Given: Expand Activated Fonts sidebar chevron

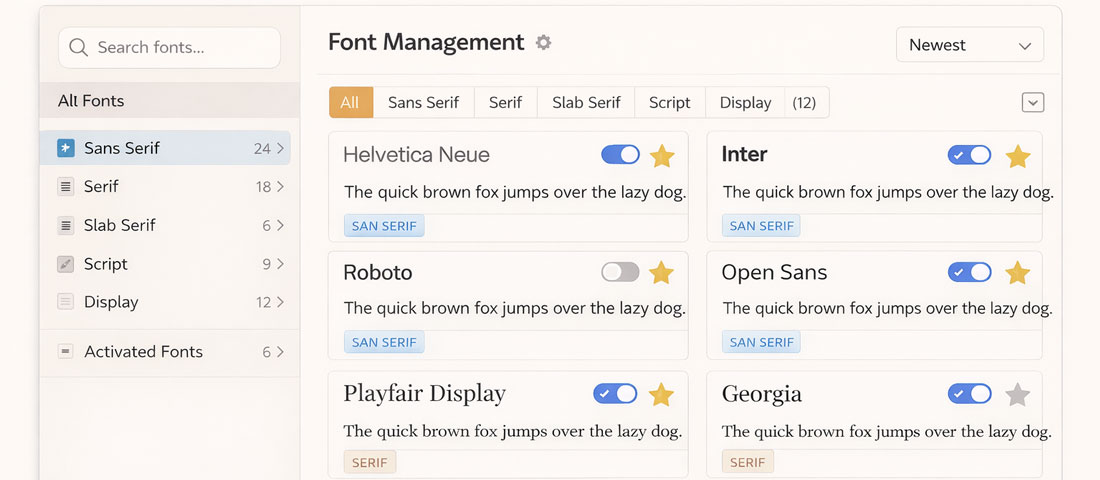Looking at the screenshot, I should (281, 352).
